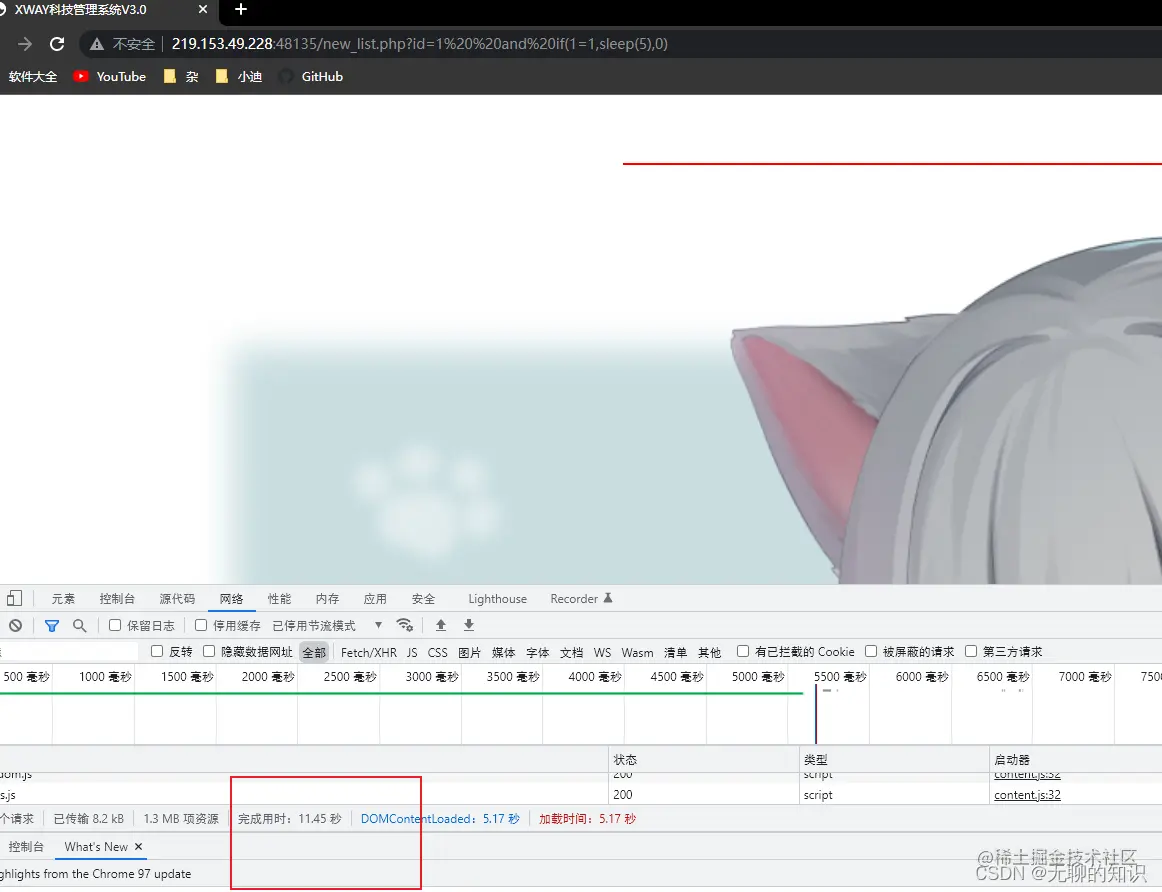Tick the 第三方请求 checkbox
The image size is (1162, 892).
coord(971,651)
